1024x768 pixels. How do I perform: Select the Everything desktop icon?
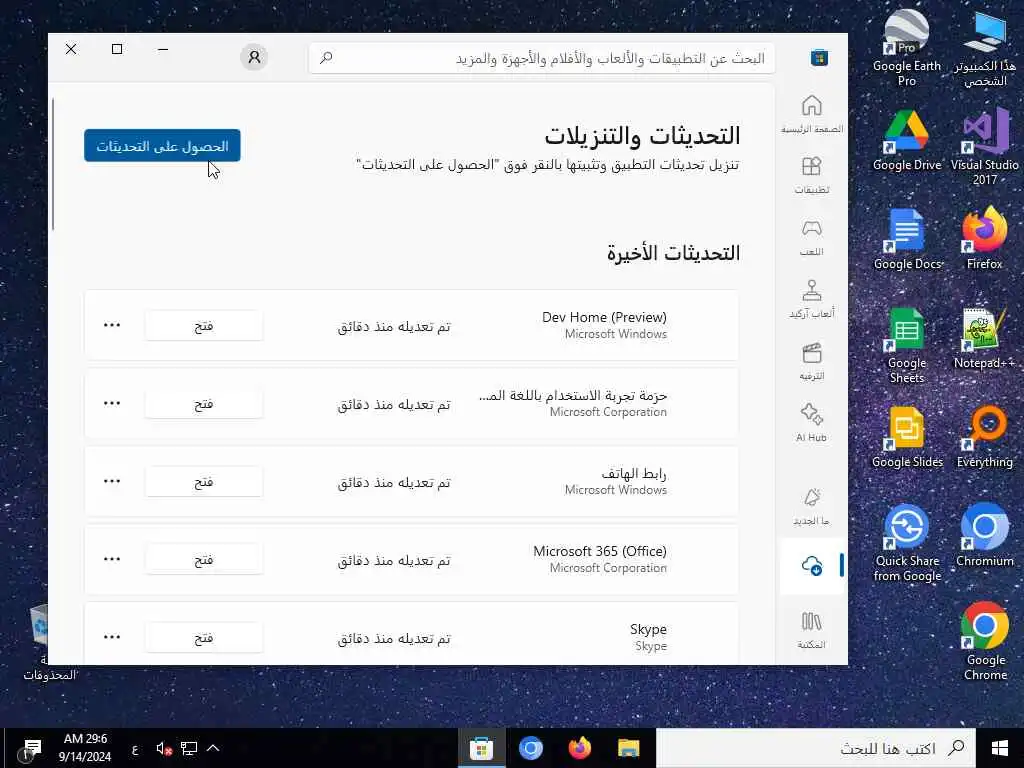tap(985, 438)
